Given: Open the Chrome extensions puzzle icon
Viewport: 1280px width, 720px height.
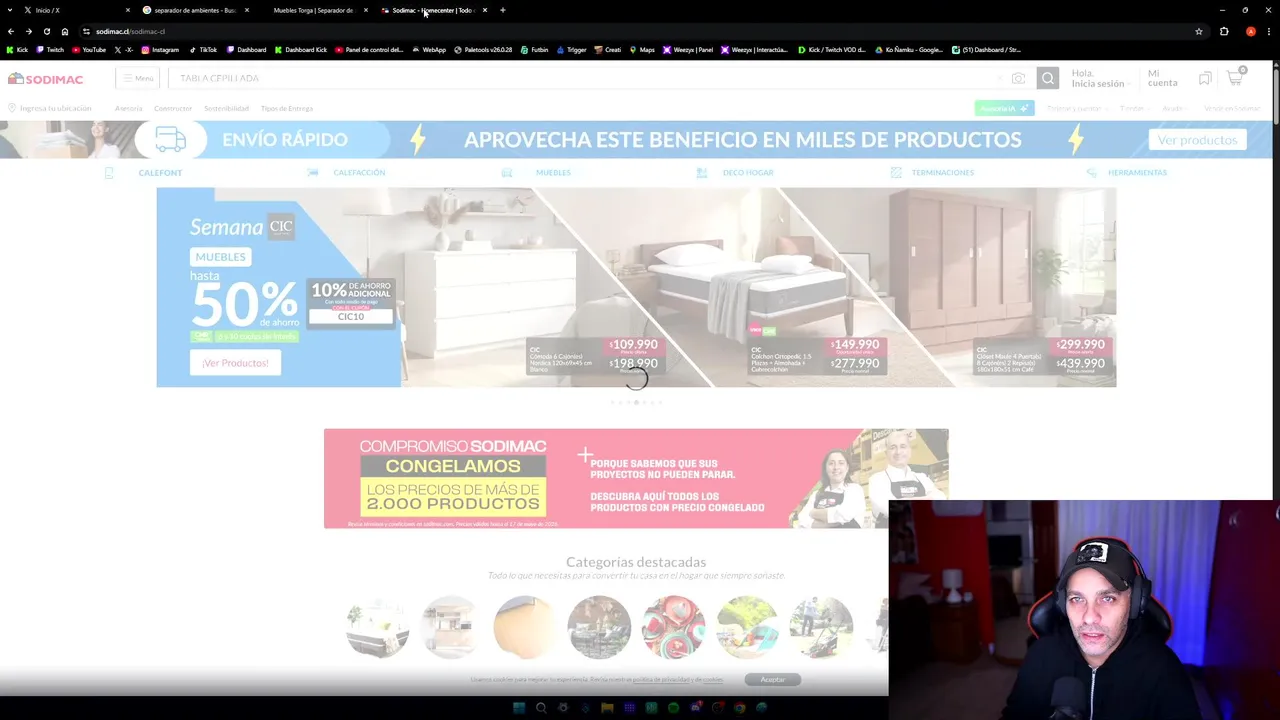Looking at the screenshot, I should (1224, 31).
